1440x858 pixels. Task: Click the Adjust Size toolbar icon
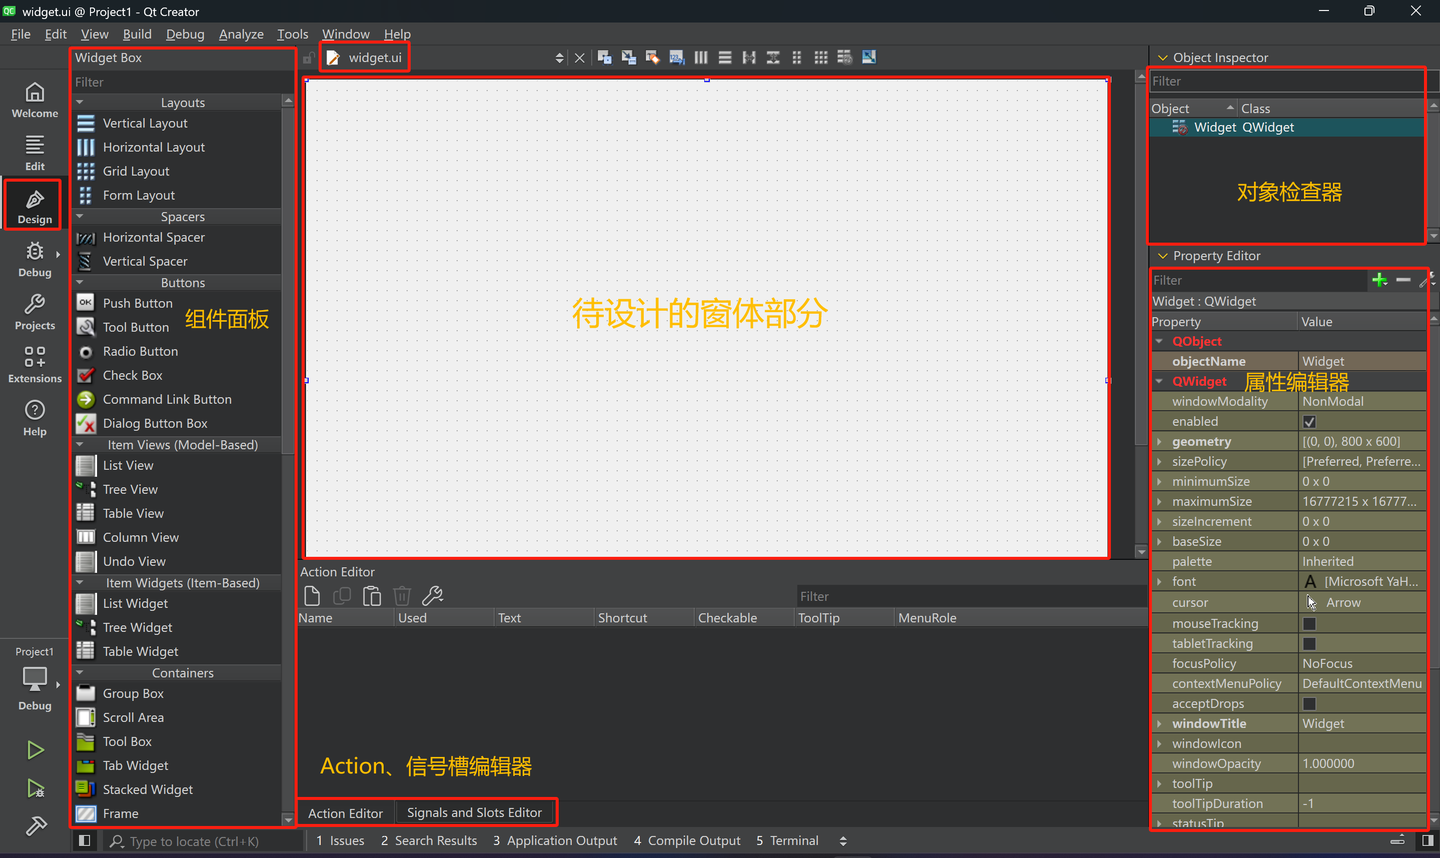[868, 57]
